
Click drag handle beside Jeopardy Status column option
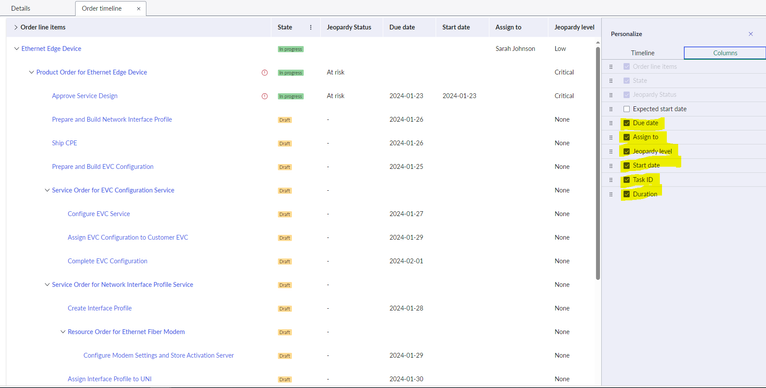[x=611, y=95]
